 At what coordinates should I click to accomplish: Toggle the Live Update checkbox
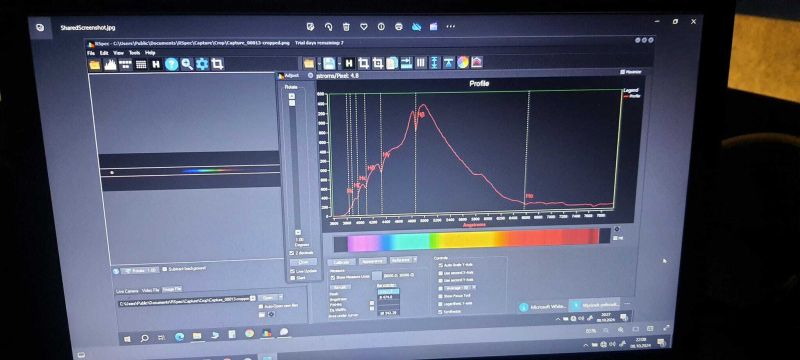pos(292,271)
